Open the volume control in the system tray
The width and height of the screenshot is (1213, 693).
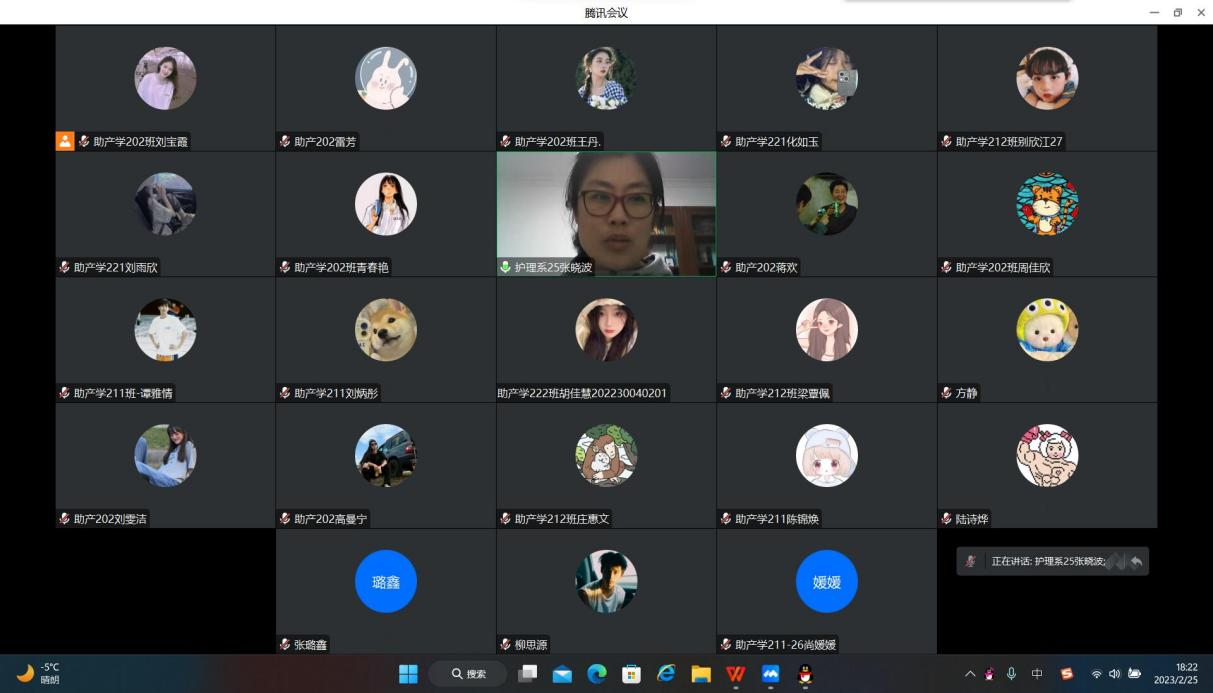(1114, 674)
